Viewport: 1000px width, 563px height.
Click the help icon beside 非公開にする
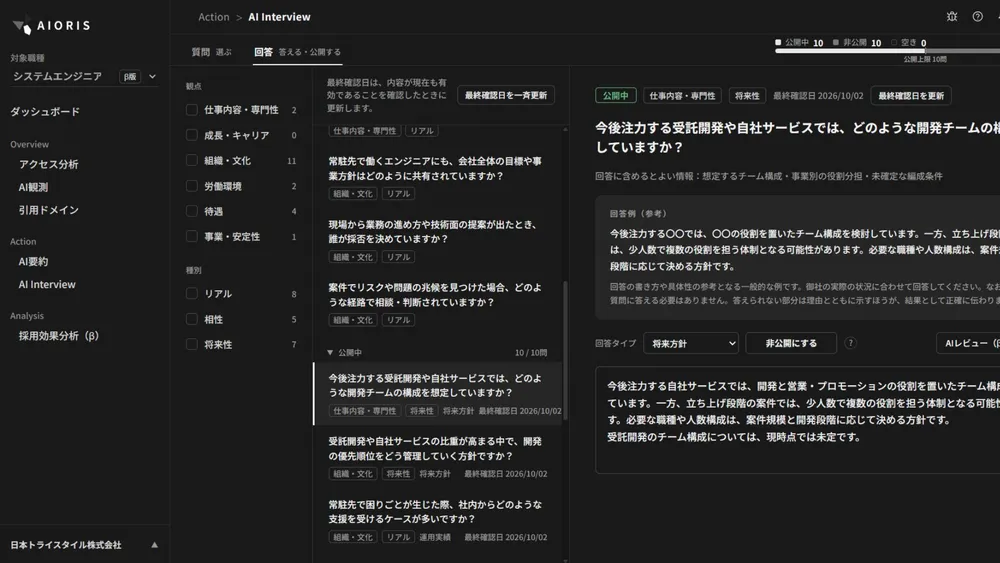tap(850, 343)
